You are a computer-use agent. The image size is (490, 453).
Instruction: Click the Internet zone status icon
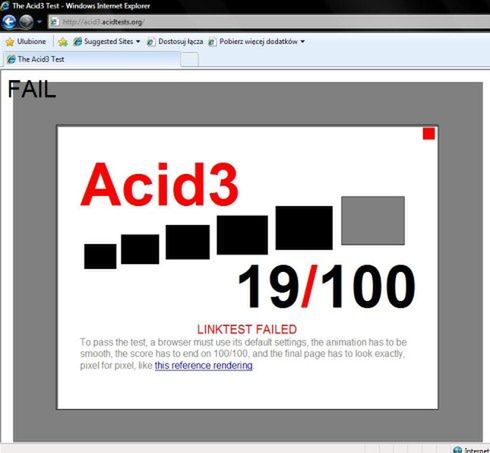(x=458, y=450)
